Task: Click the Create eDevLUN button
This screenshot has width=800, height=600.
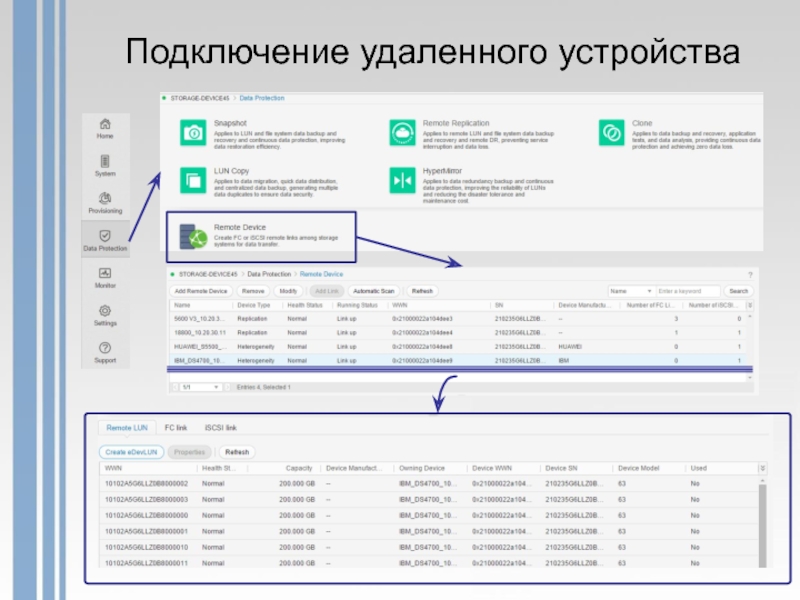Action: (131, 452)
